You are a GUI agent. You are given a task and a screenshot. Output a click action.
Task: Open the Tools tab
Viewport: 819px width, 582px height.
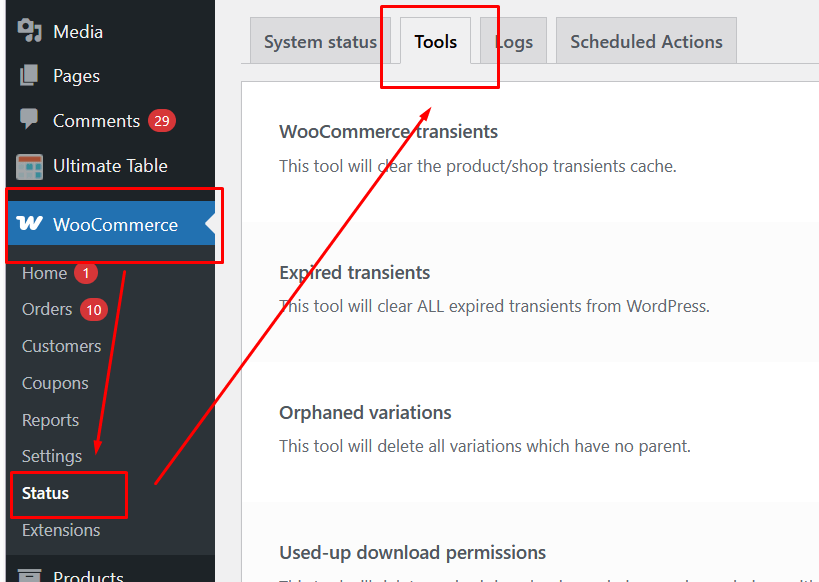tap(435, 41)
